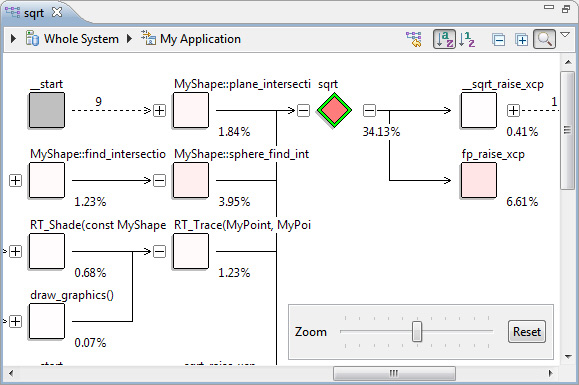Click the 3.95% label under sphere_find_int
The image size is (579, 385).
click(234, 202)
